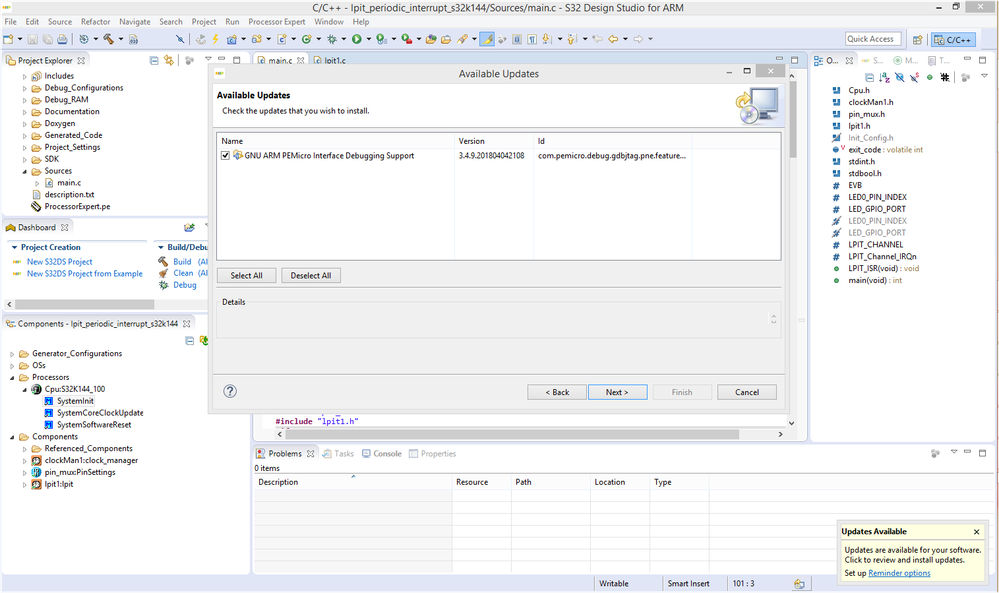Expand the Includes folder in Project Explorer
This screenshot has width=999, height=593.
pos(25,76)
